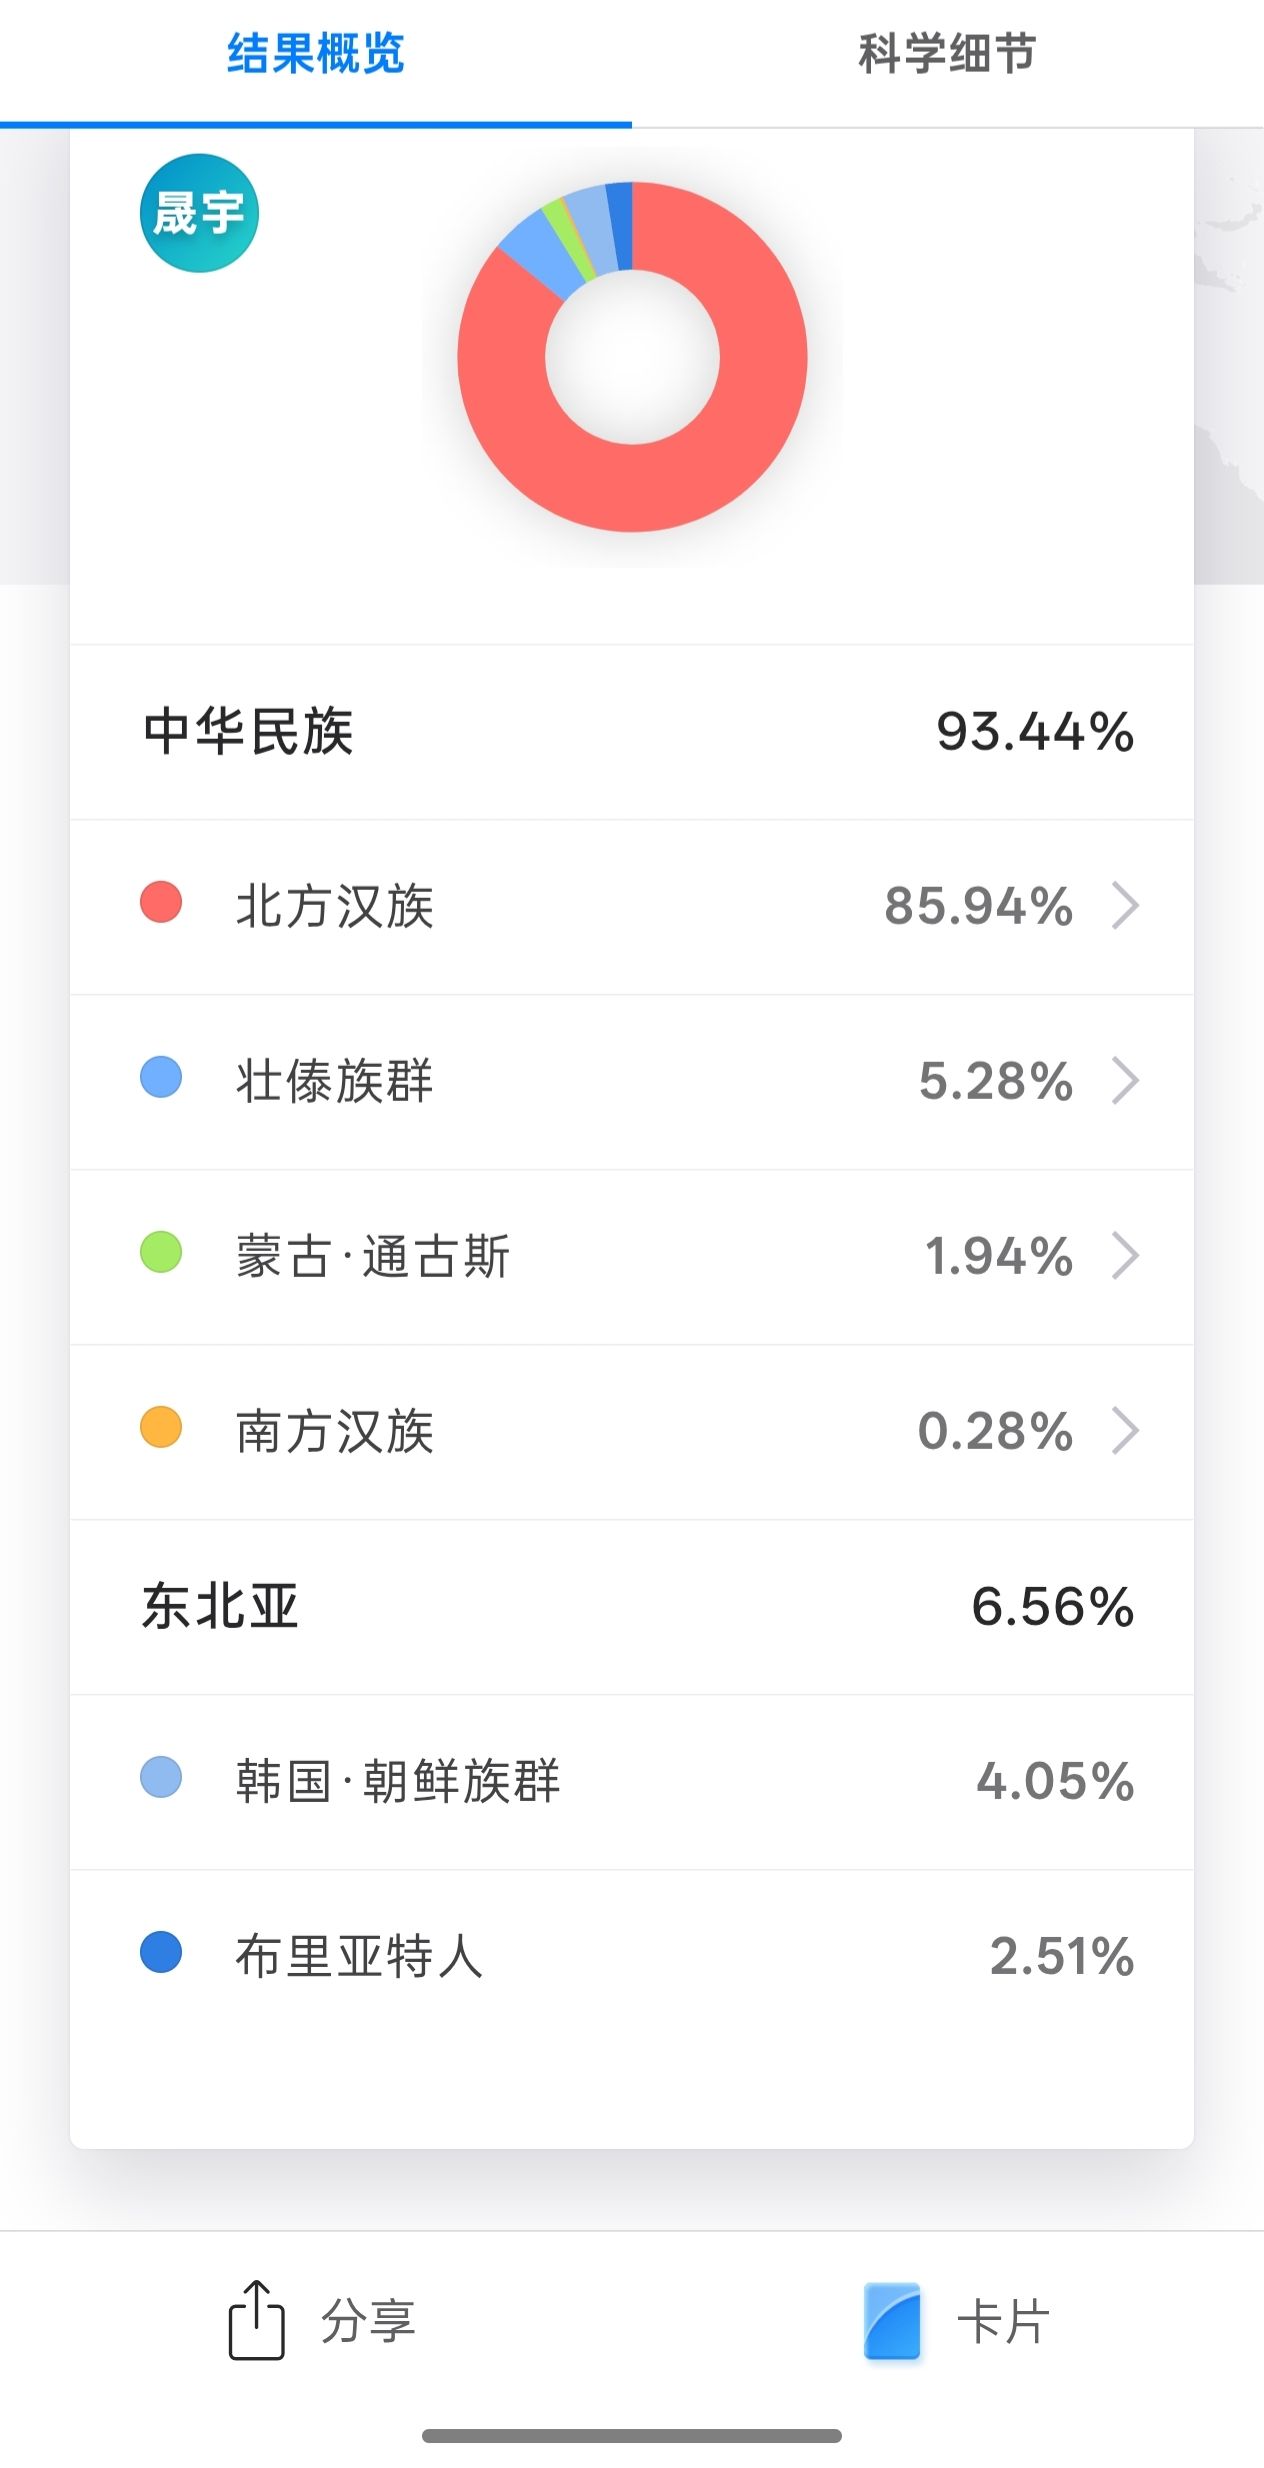Open the 科学细节 tab
Viewport: 1264px width, 2468px height.
[x=947, y=54]
